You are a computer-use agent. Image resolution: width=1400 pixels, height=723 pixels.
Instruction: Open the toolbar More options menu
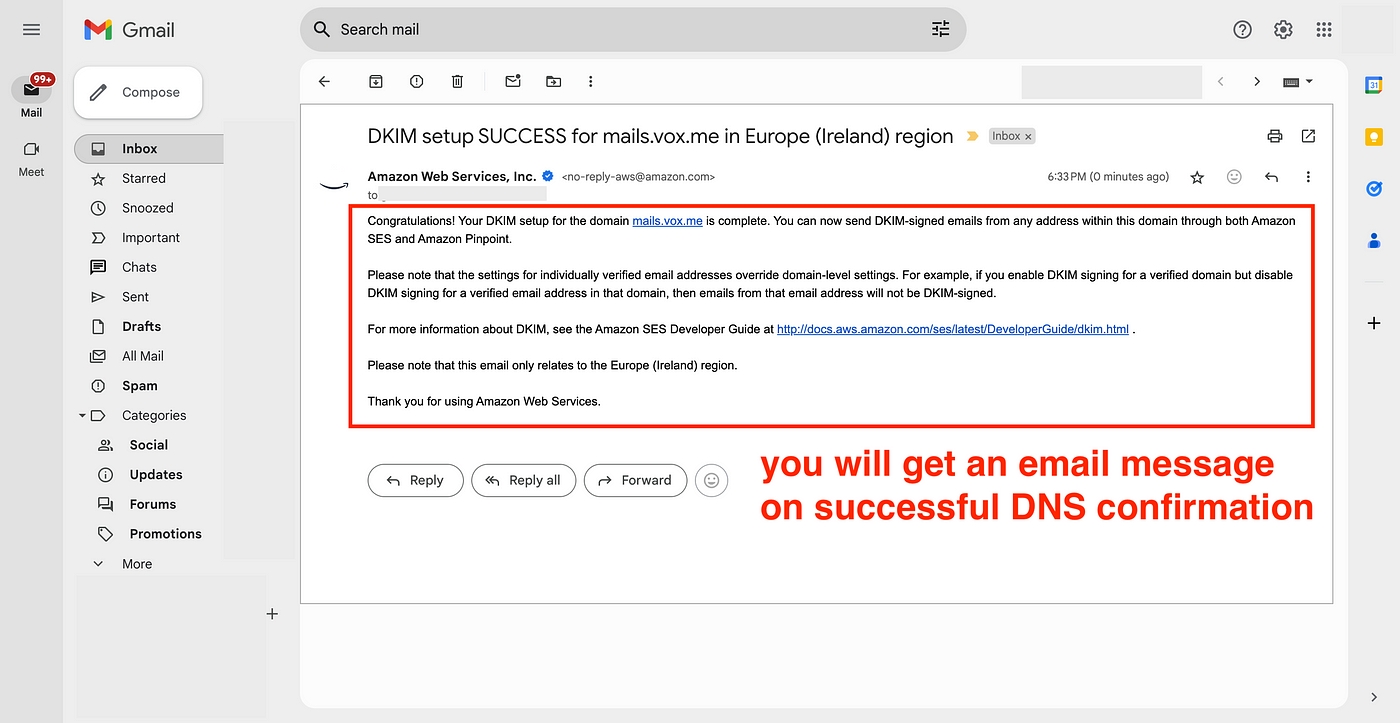pyautogui.click(x=591, y=81)
